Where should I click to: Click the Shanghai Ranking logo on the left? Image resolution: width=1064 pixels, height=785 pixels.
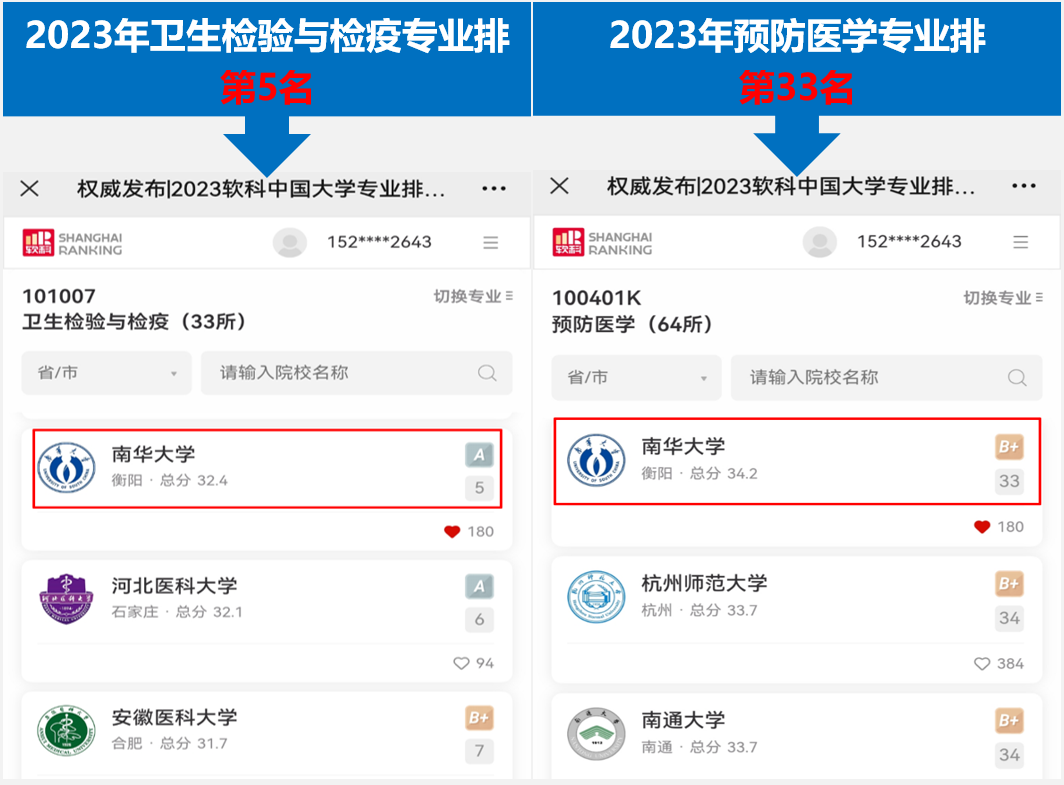pyautogui.click(x=72, y=243)
